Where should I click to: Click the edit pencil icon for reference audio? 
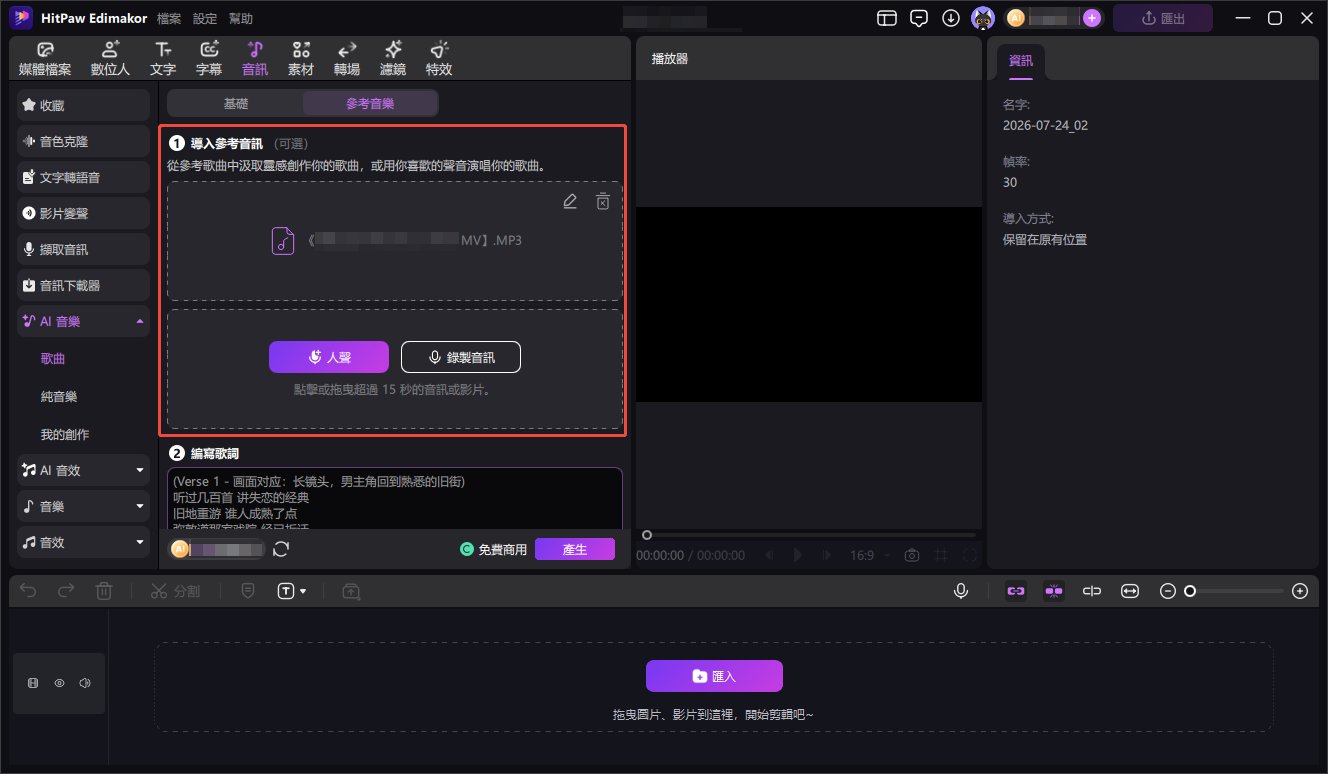tap(570, 202)
